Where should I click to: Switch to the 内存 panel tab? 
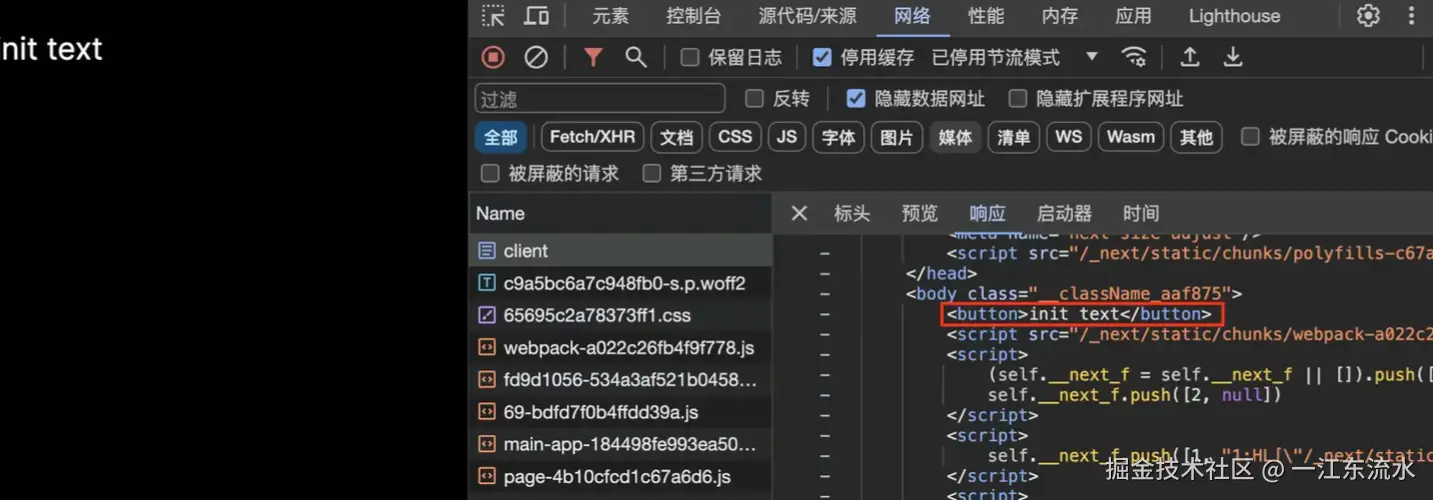click(x=1060, y=16)
